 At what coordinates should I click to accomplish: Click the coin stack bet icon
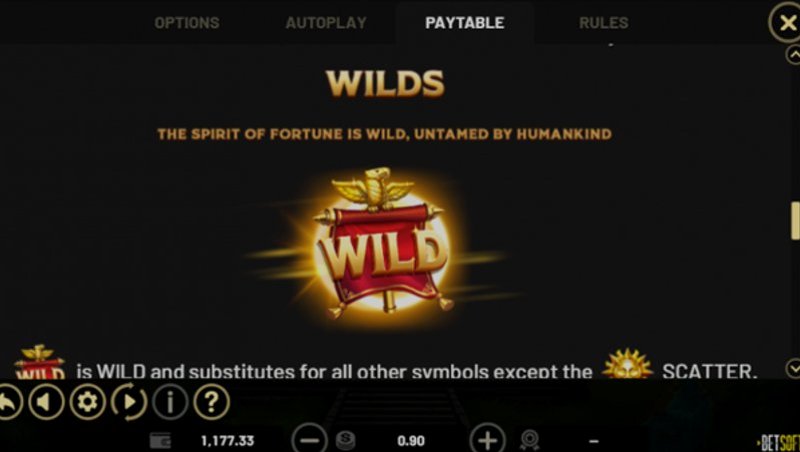click(346, 440)
